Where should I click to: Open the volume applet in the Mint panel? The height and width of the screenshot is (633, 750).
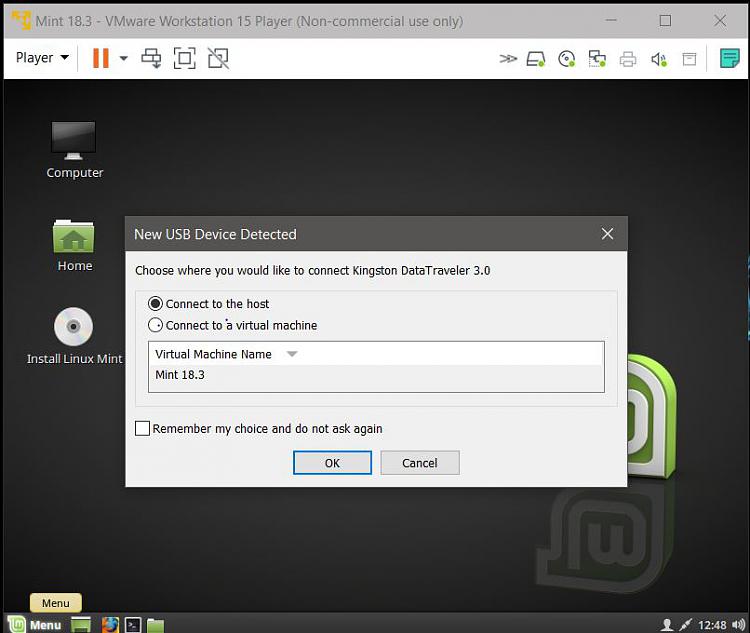point(739,624)
